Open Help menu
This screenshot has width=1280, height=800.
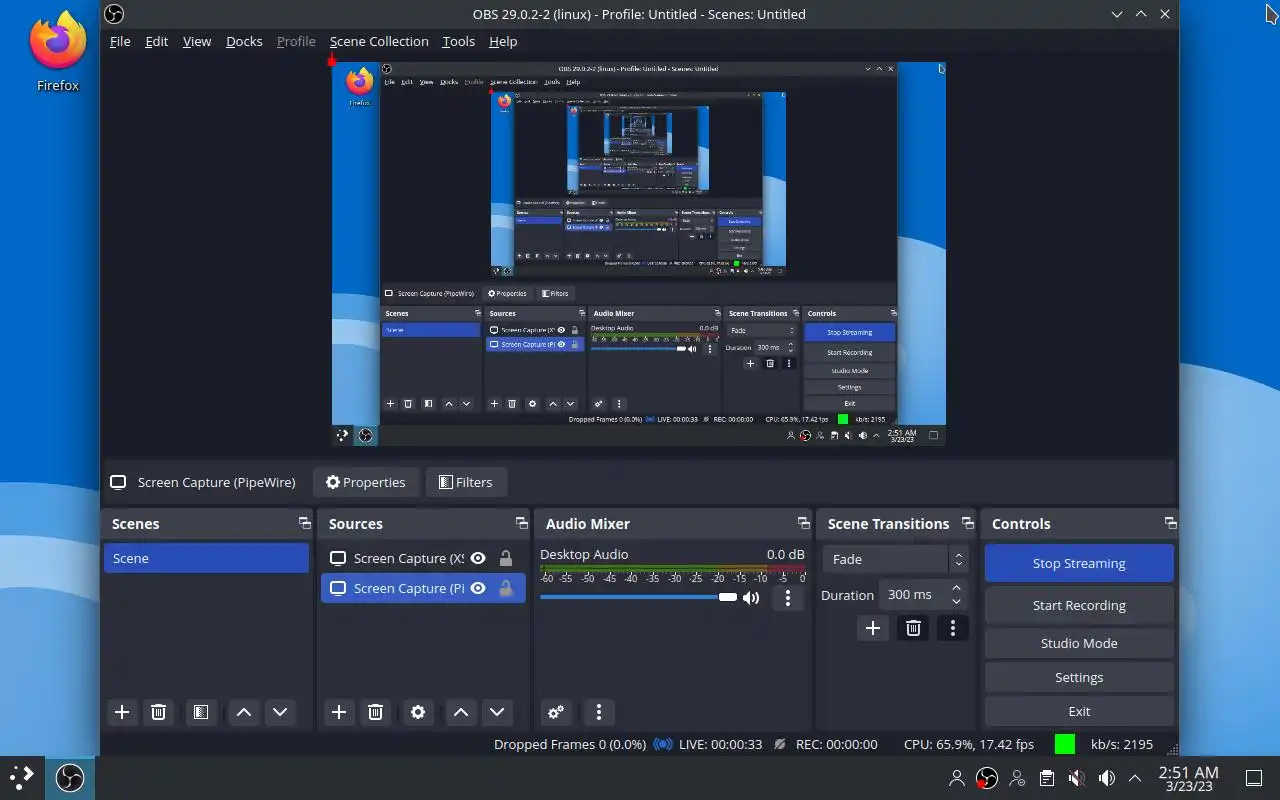point(503,41)
